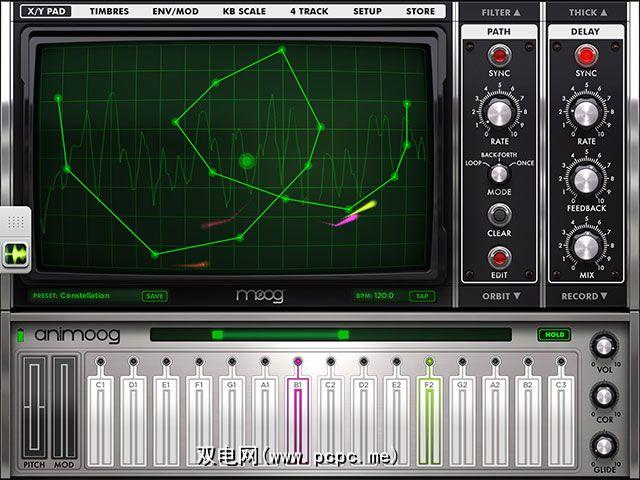This screenshot has height=480, width=640.
Task: Click the green waveform icon on left edge
Action: (15, 256)
